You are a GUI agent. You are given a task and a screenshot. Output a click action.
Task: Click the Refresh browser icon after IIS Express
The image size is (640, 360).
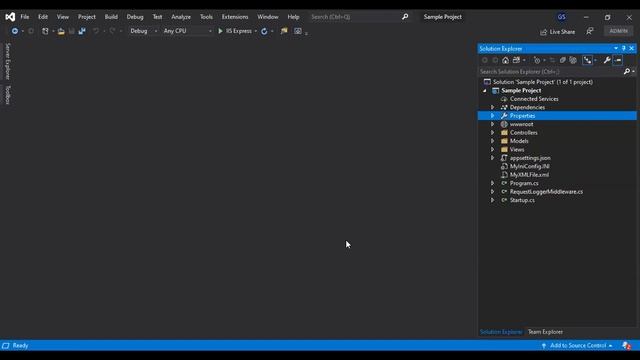coord(264,31)
